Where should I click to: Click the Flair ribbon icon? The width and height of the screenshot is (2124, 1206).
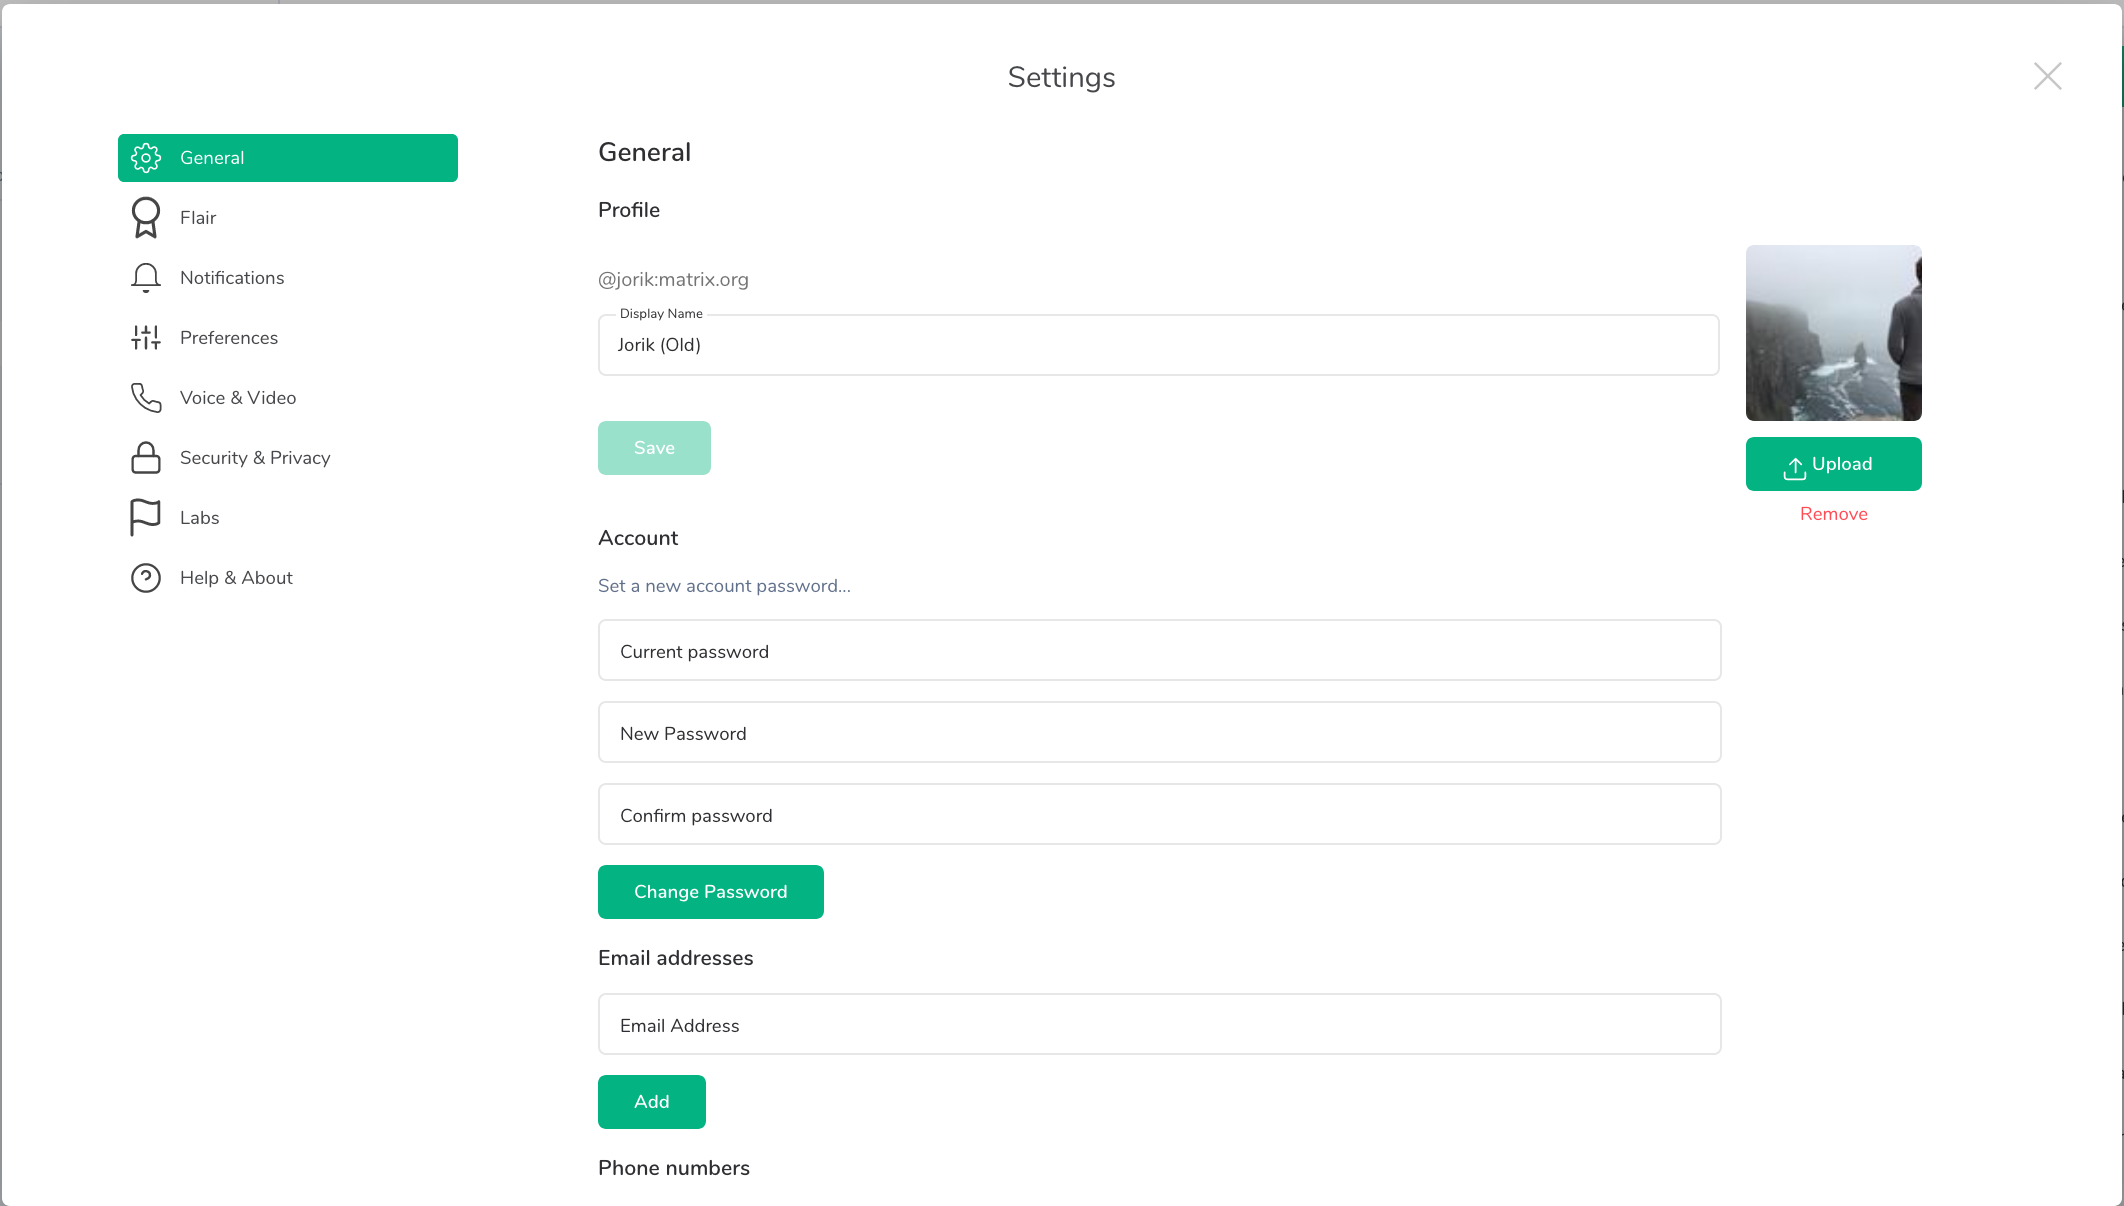146,218
